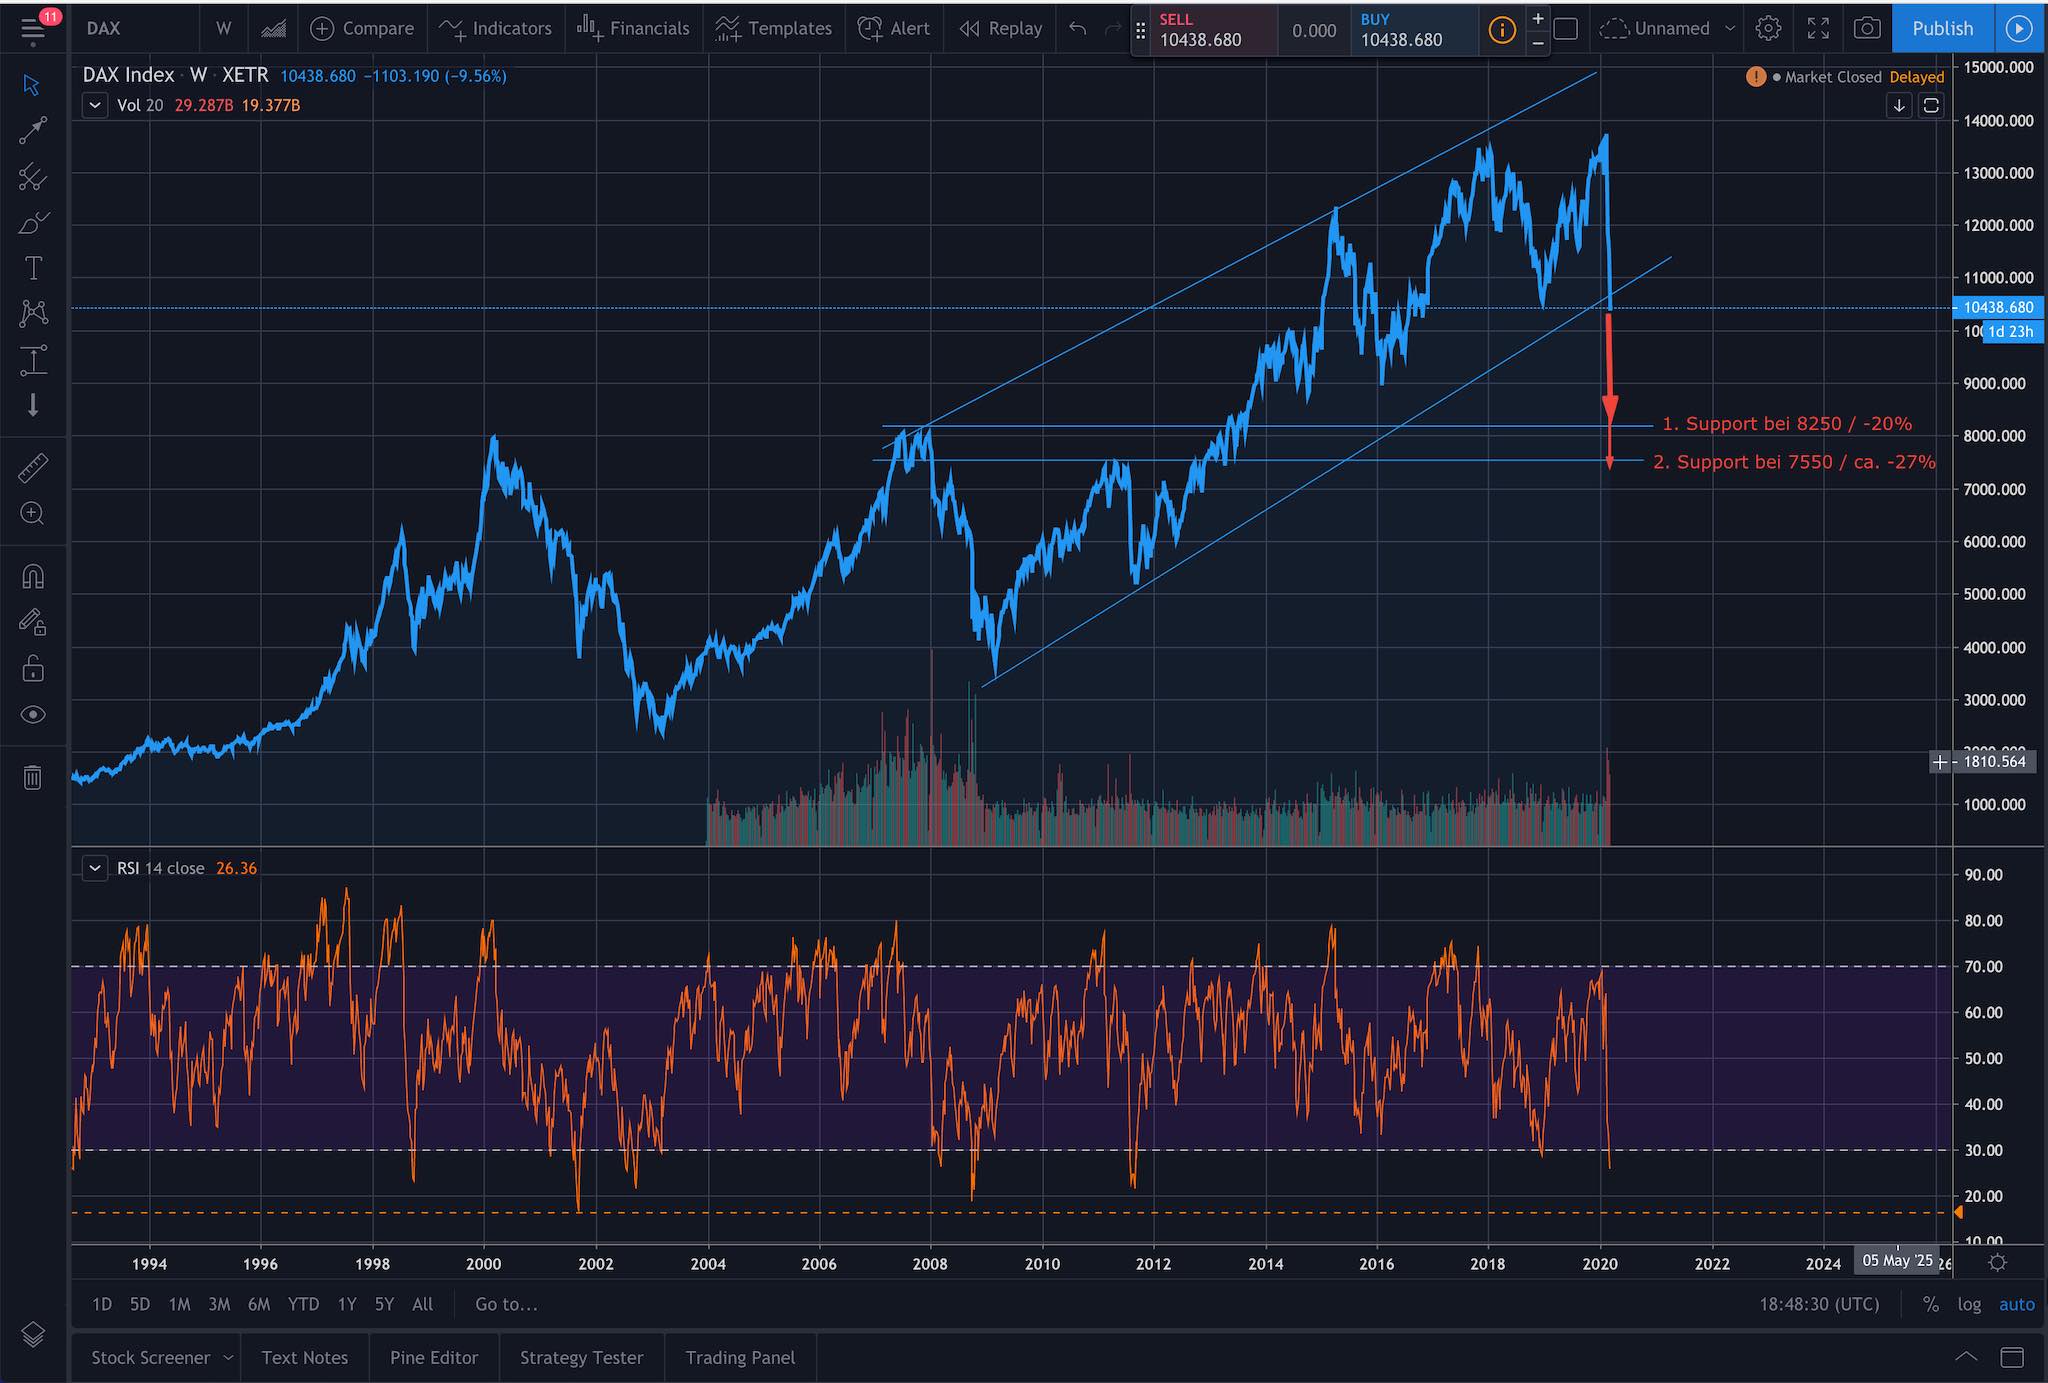Viewport: 2048px width, 1383px height.
Task: Click the Publish button
Action: point(1941,28)
